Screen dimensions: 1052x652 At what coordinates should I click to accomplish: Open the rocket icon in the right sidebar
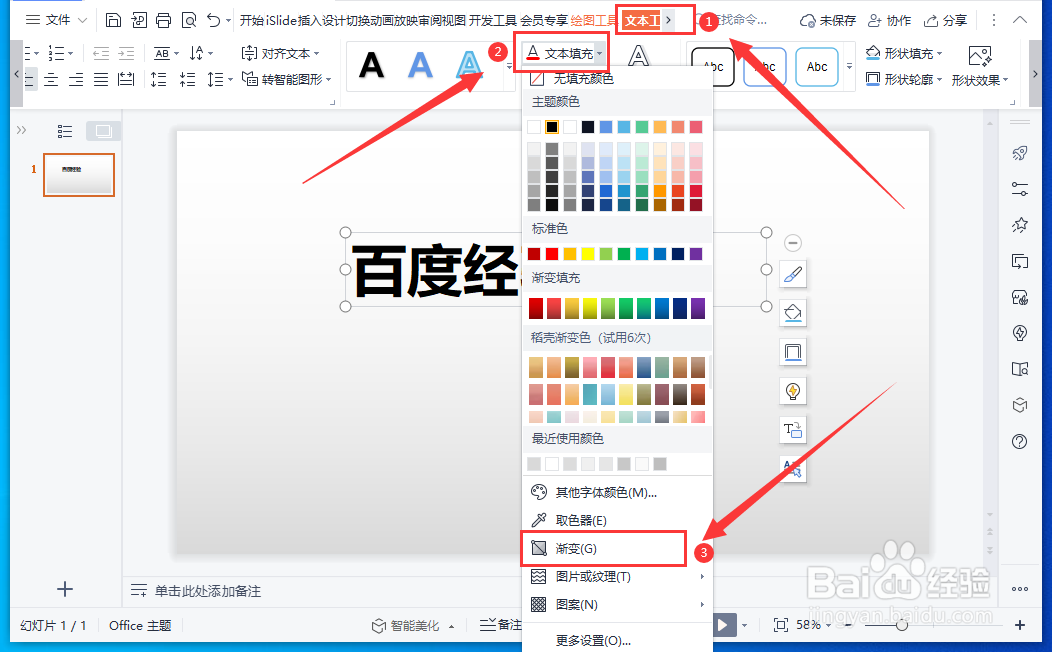[x=1020, y=153]
